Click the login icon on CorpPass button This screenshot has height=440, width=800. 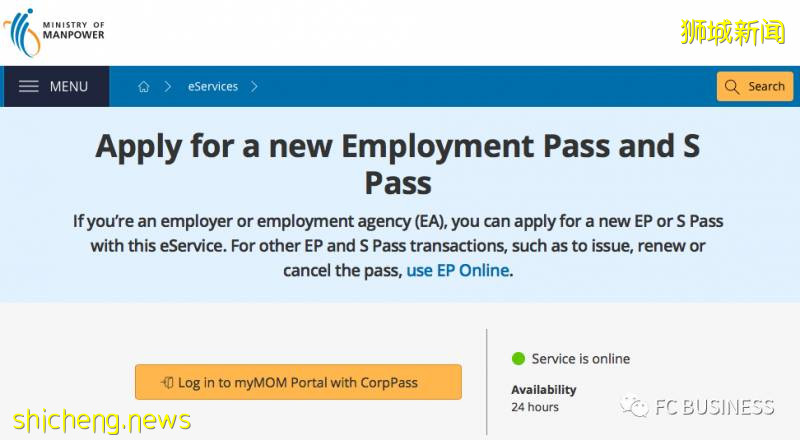167,382
